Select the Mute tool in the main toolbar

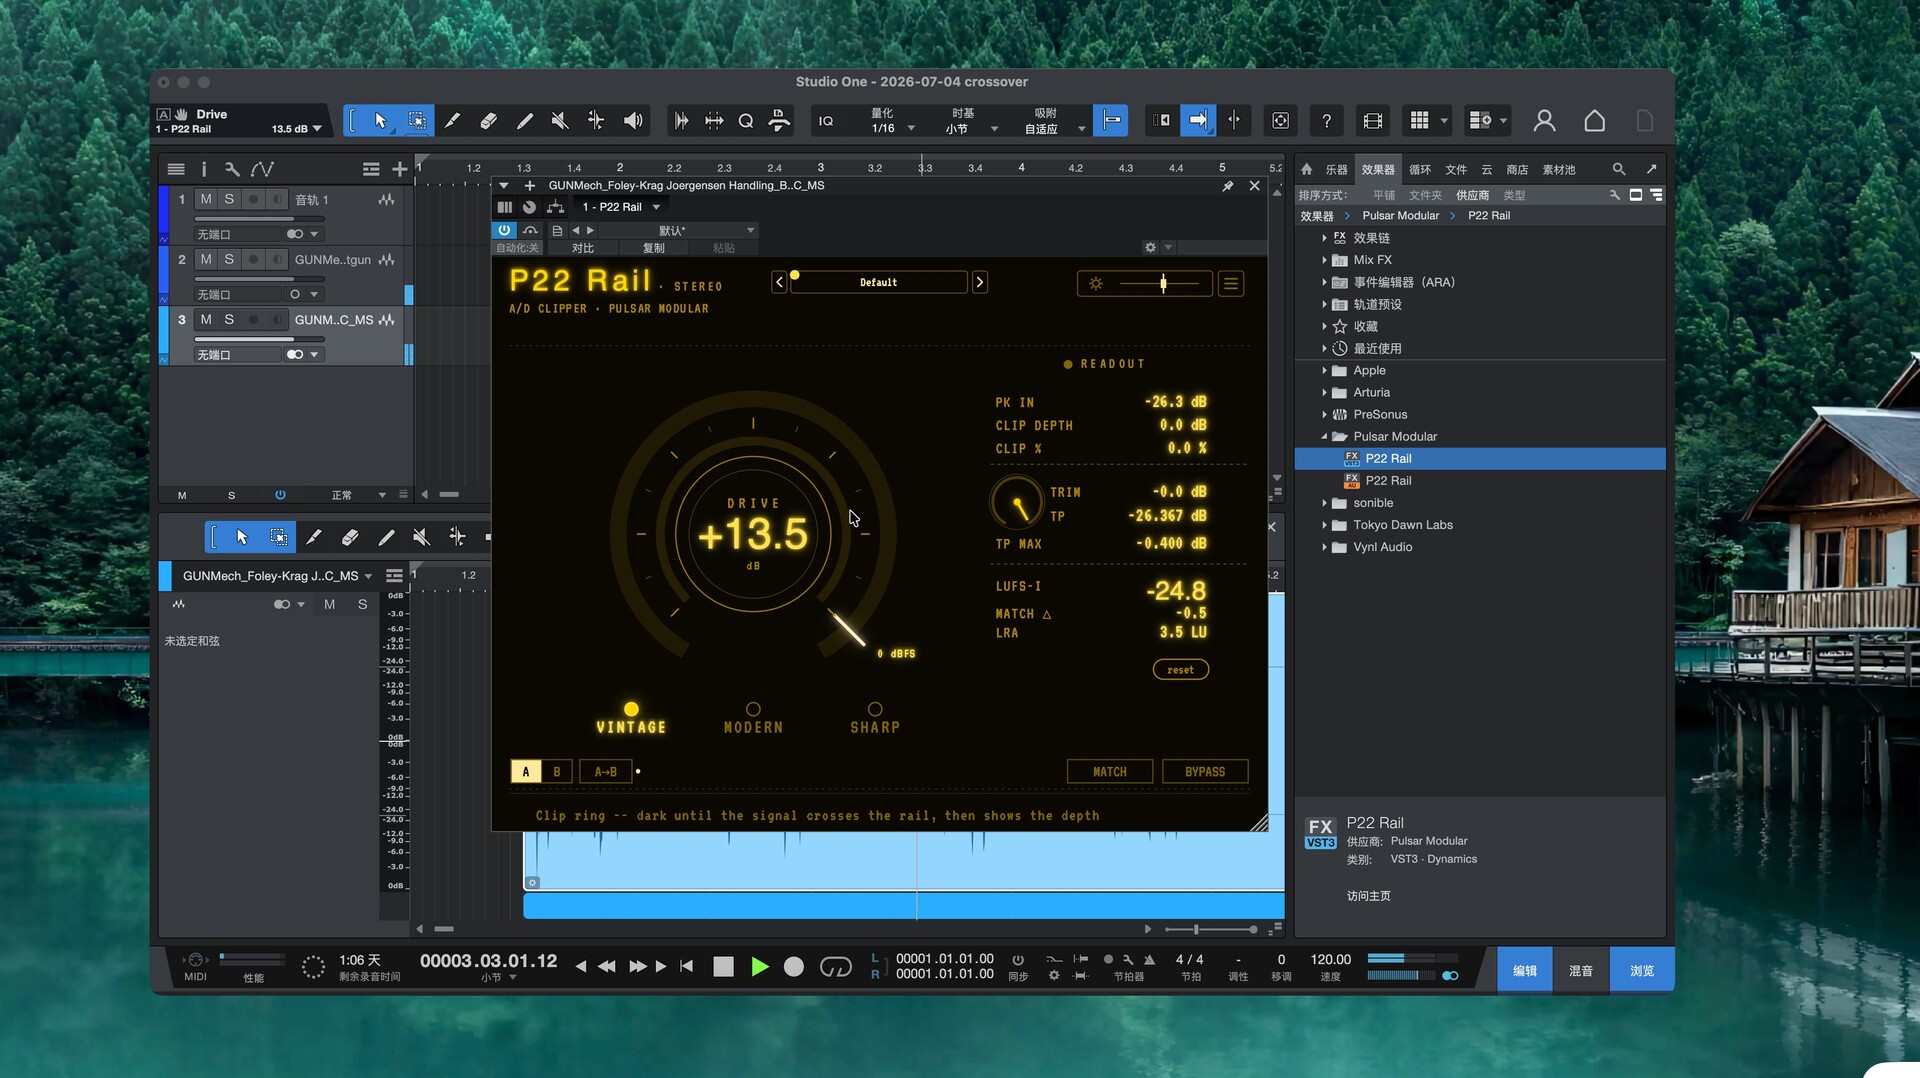point(560,121)
